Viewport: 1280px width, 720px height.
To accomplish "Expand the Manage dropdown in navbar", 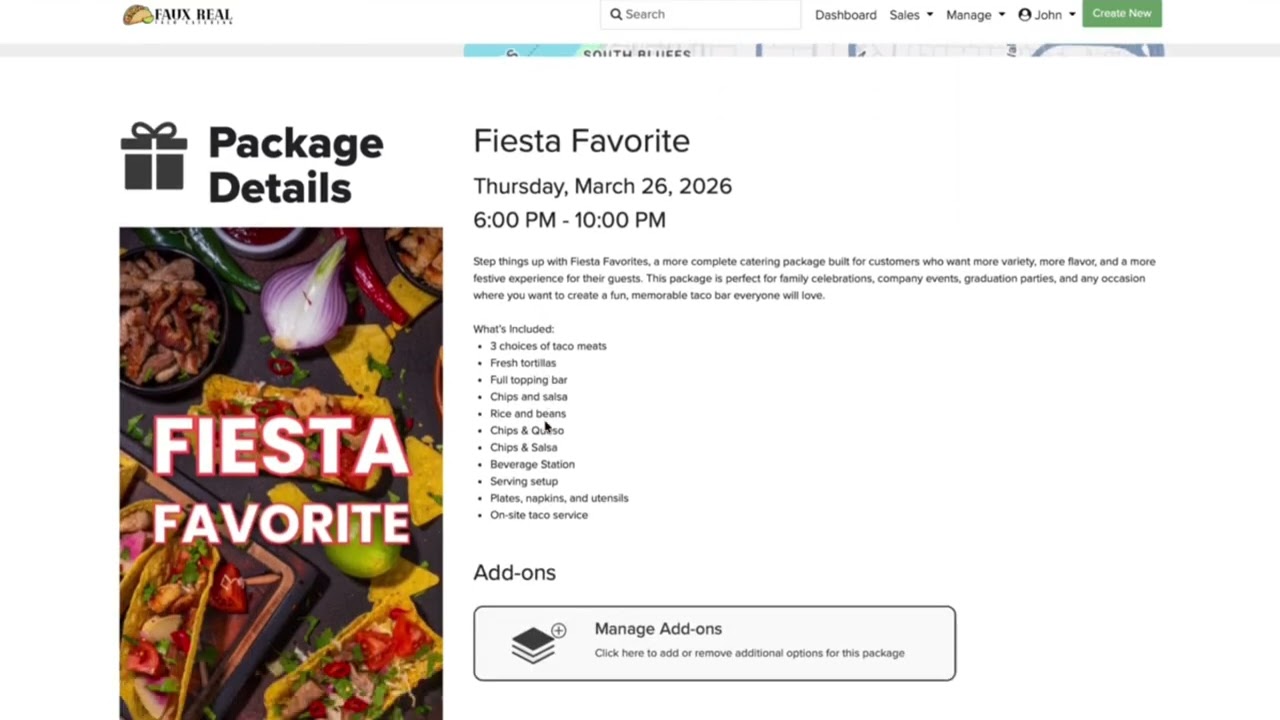I will (975, 15).
